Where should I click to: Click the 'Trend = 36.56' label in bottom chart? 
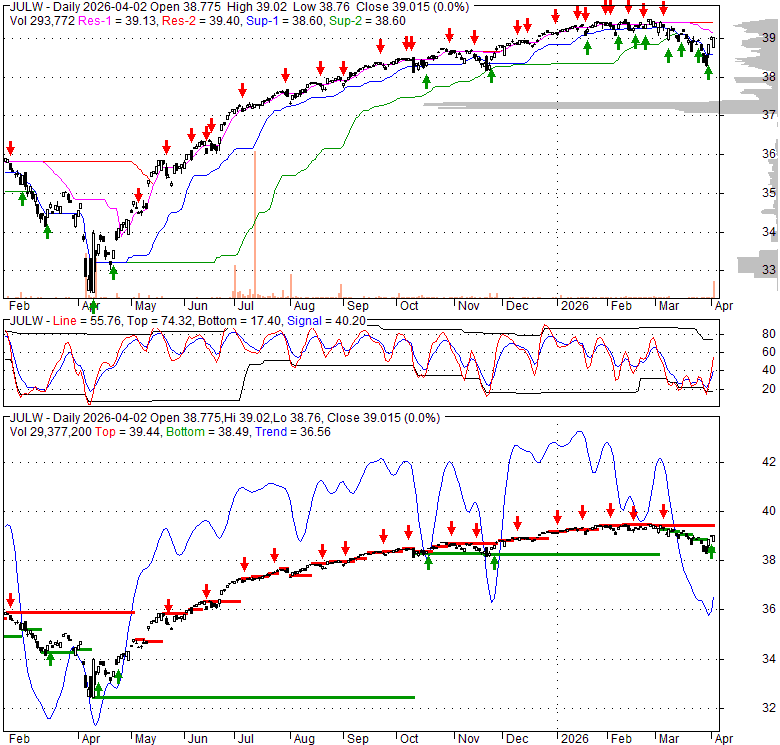(293, 432)
